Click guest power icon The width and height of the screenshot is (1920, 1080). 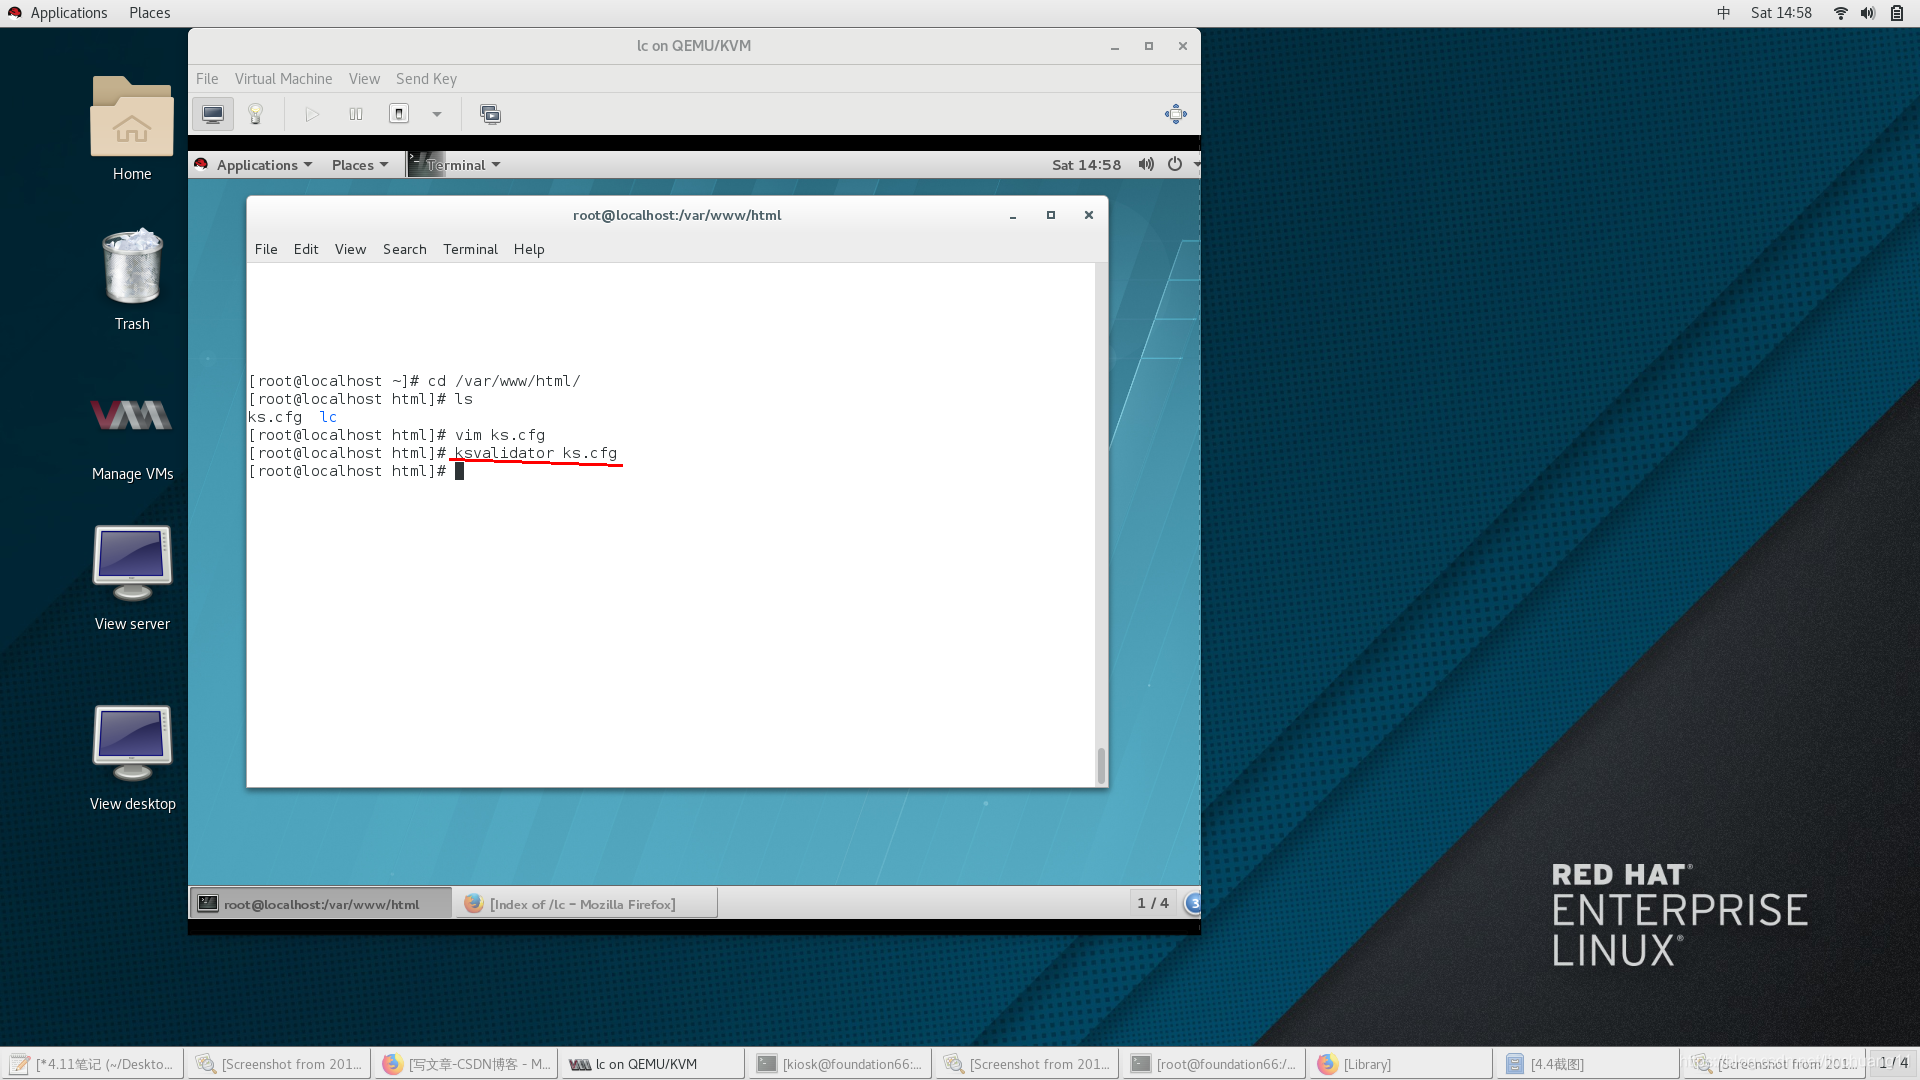click(1175, 165)
